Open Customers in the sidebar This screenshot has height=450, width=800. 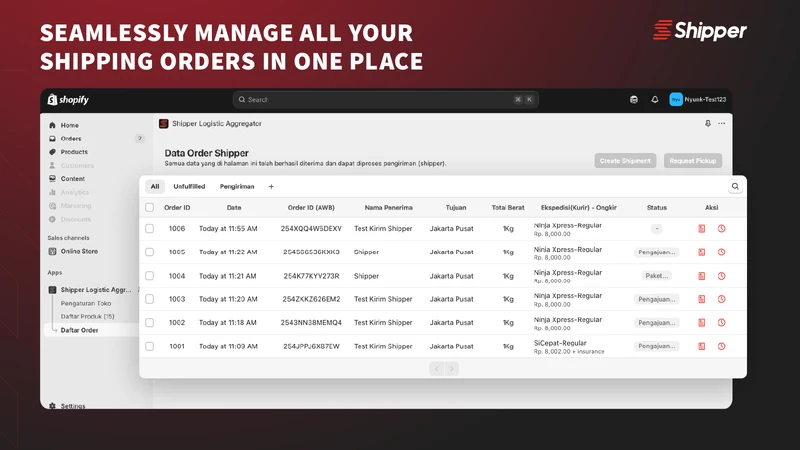coord(77,165)
